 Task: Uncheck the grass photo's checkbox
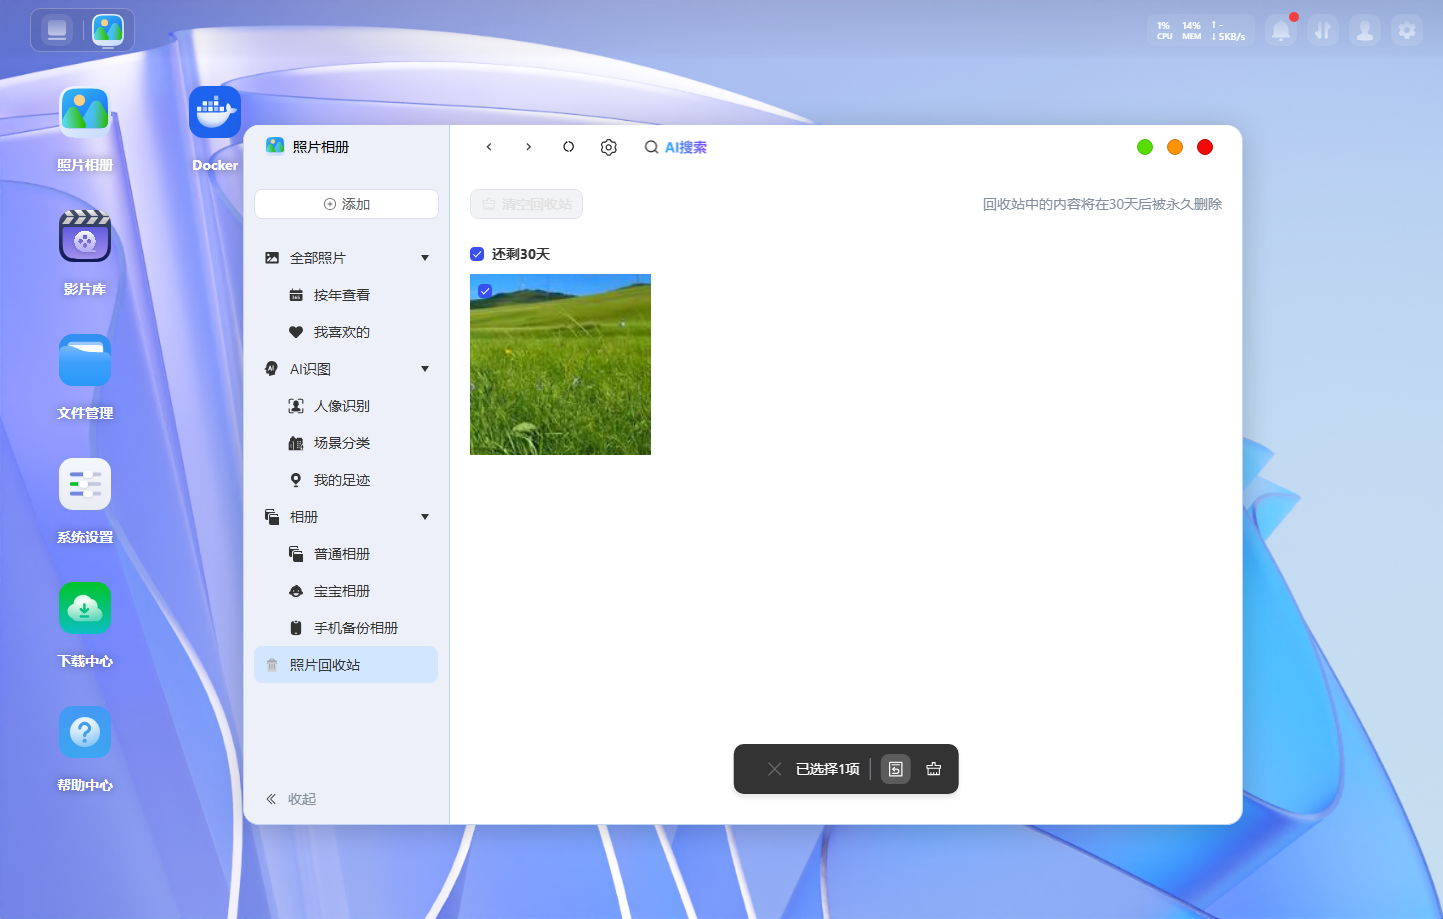485,291
